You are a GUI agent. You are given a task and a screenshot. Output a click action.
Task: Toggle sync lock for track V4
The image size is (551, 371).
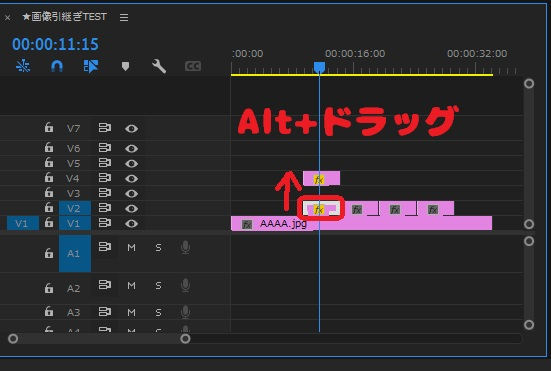pyautogui.click(x=105, y=178)
